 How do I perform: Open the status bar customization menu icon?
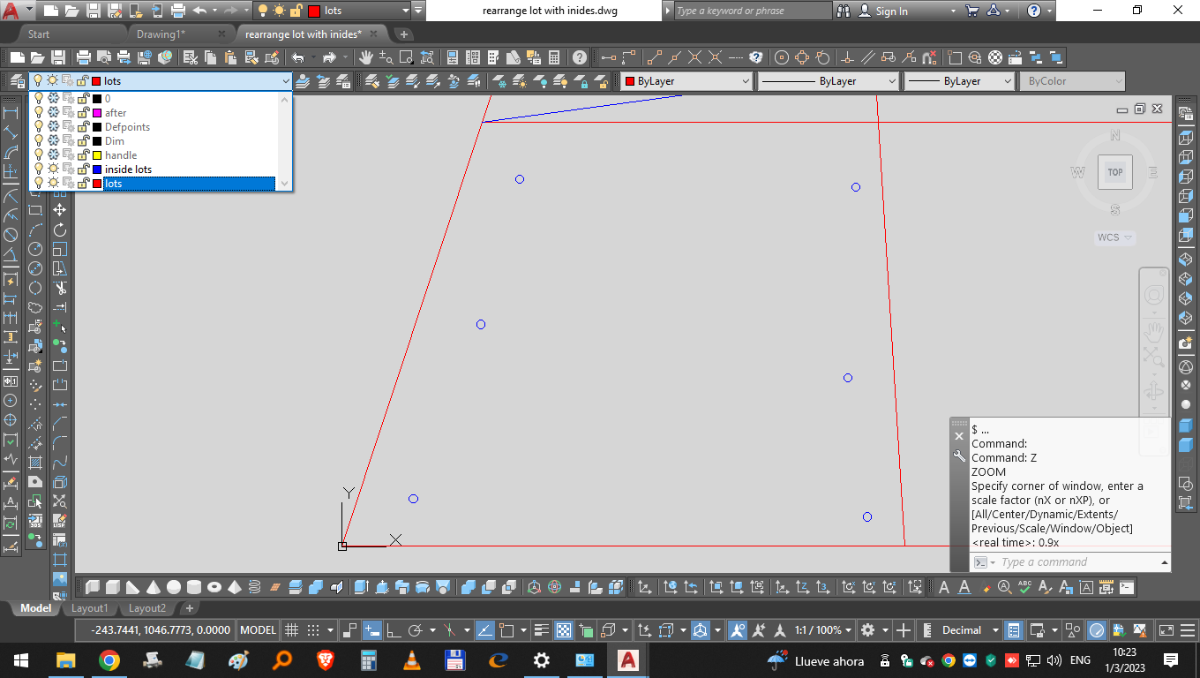pyautogui.click(x=1189, y=630)
